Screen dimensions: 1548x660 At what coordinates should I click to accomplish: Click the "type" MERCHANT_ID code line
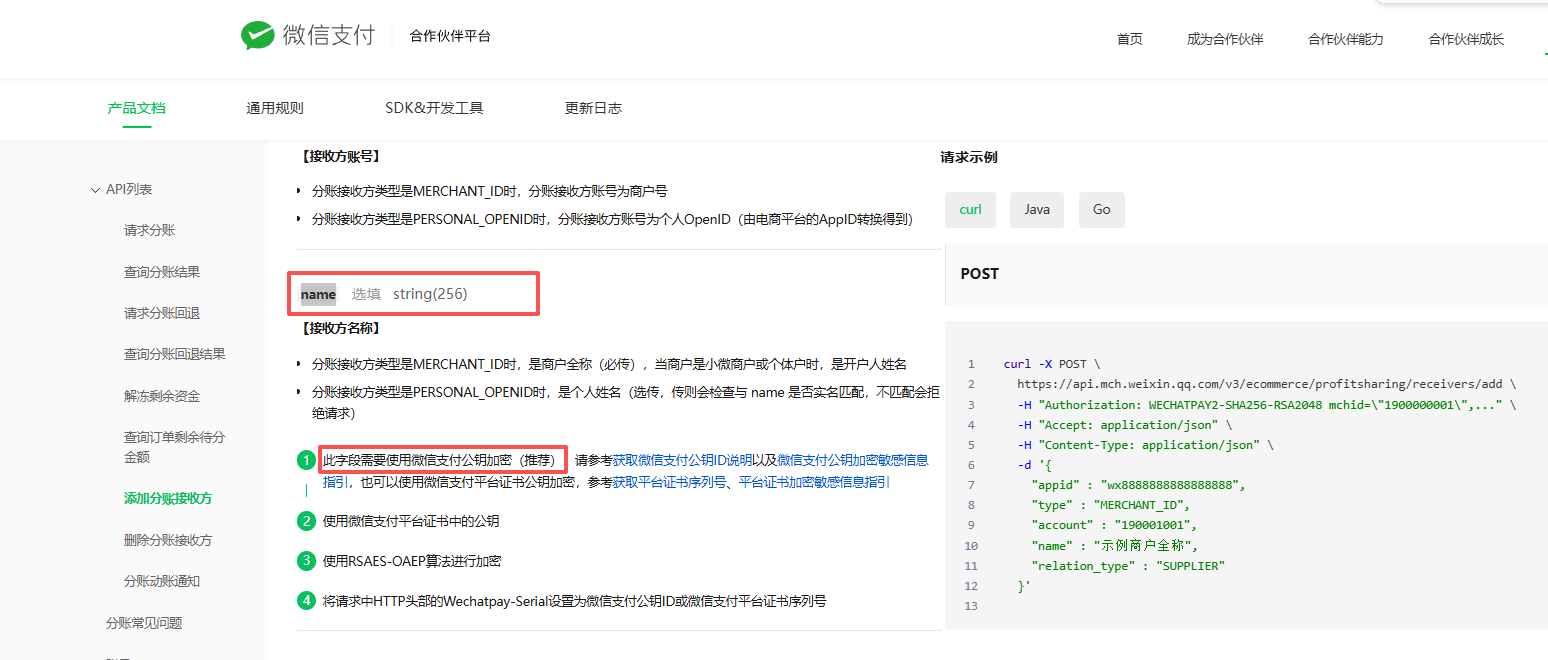pyautogui.click(x=1110, y=505)
